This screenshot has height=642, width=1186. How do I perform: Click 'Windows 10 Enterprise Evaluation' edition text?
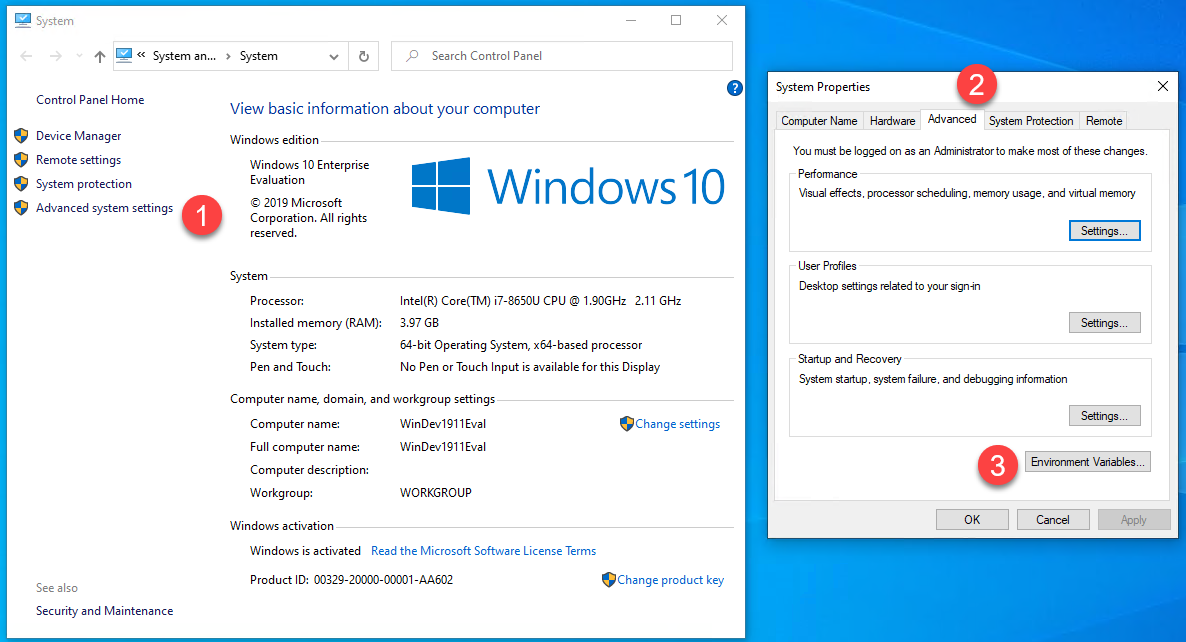click(309, 172)
